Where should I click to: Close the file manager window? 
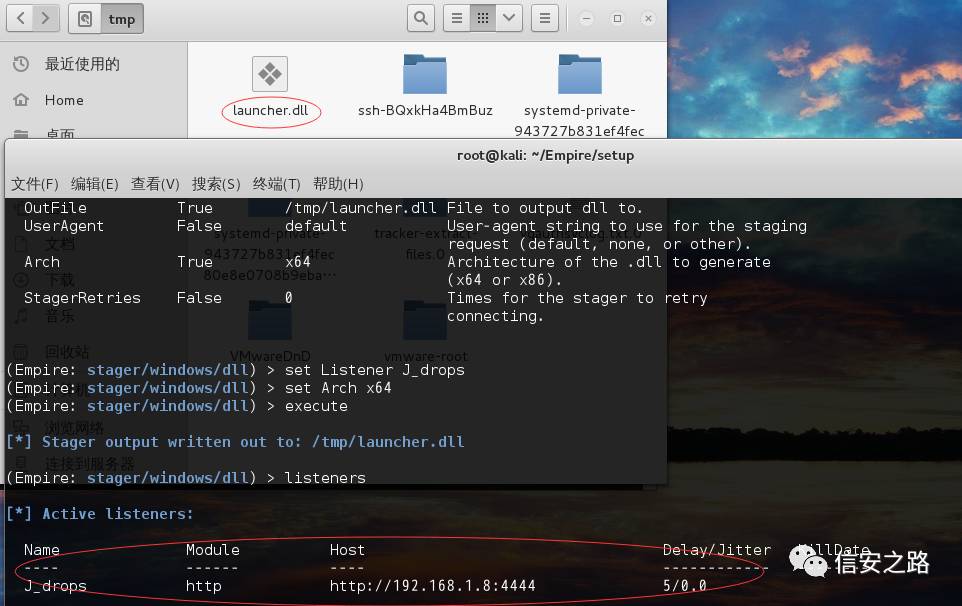coord(648,18)
